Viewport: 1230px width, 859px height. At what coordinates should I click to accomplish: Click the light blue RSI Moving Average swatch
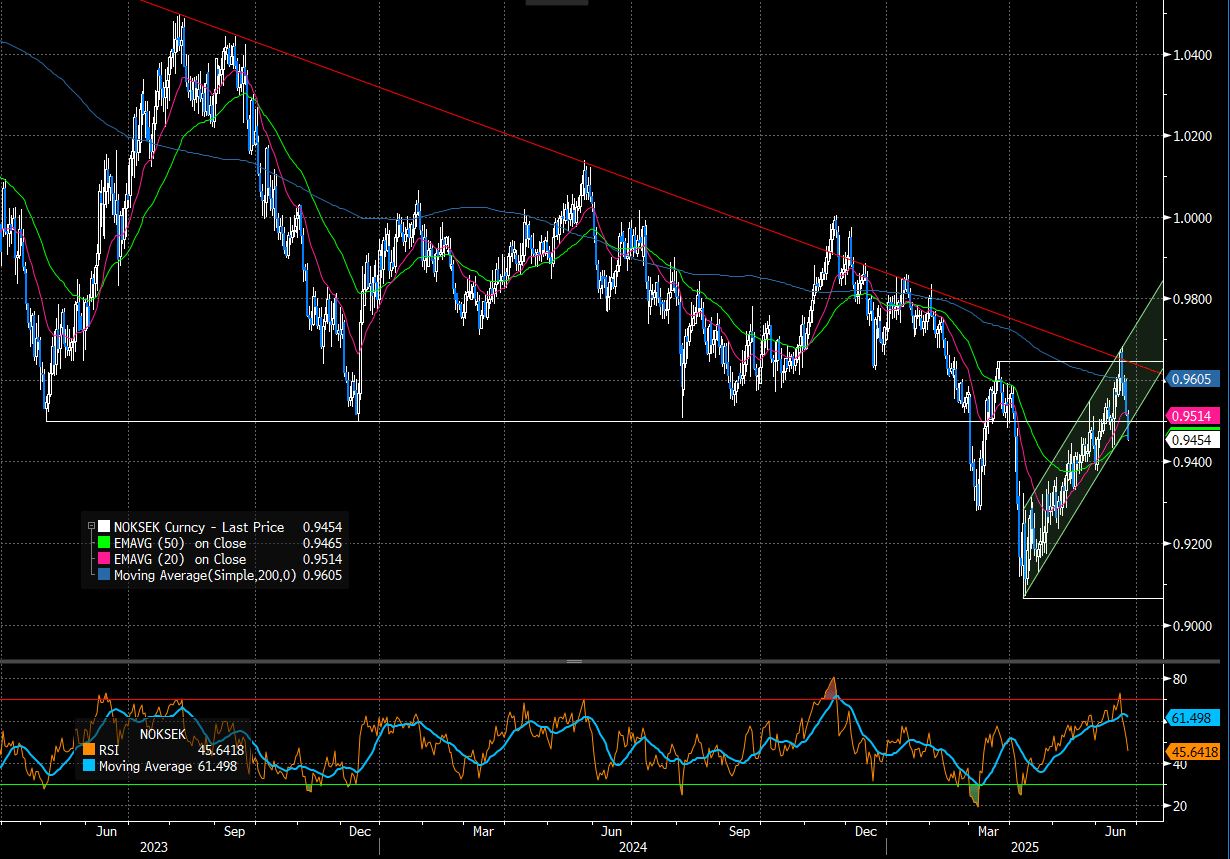pos(89,766)
